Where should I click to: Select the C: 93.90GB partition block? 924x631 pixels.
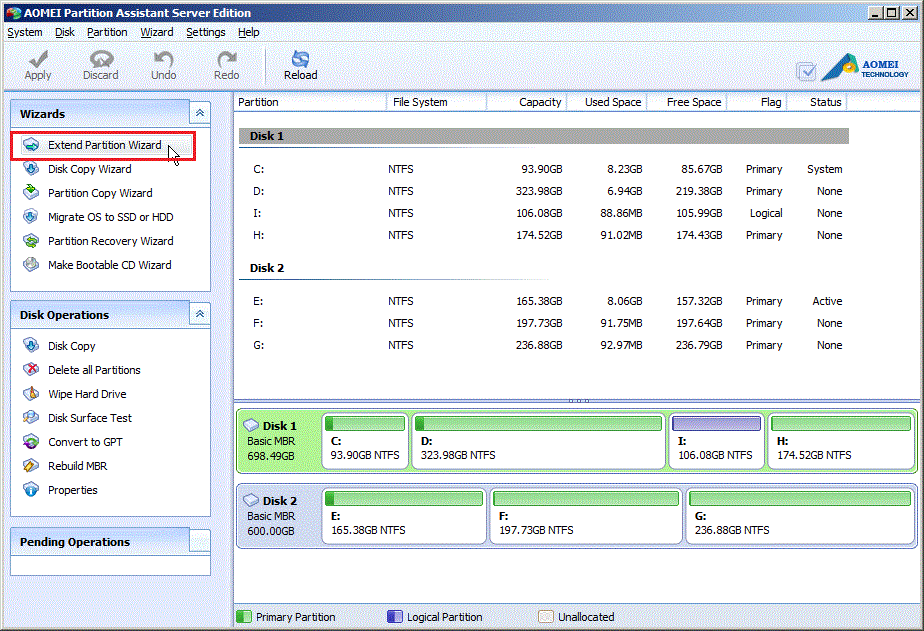click(365, 441)
